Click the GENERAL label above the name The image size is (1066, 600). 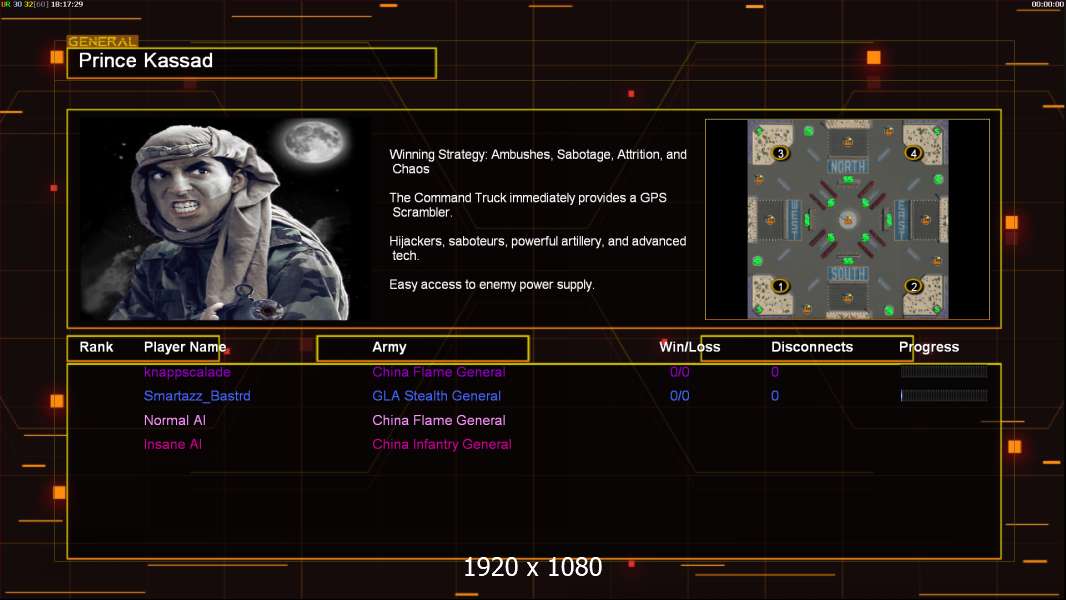click(x=102, y=41)
